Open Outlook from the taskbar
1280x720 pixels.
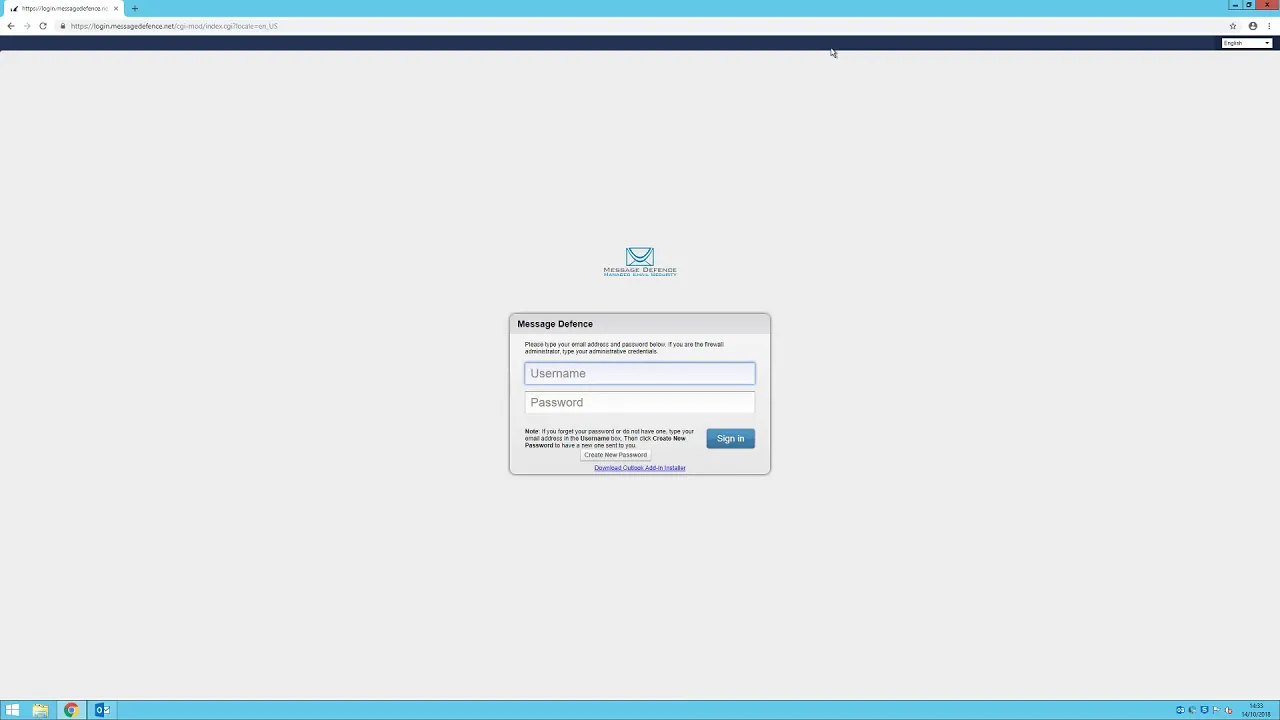pos(101,710)
